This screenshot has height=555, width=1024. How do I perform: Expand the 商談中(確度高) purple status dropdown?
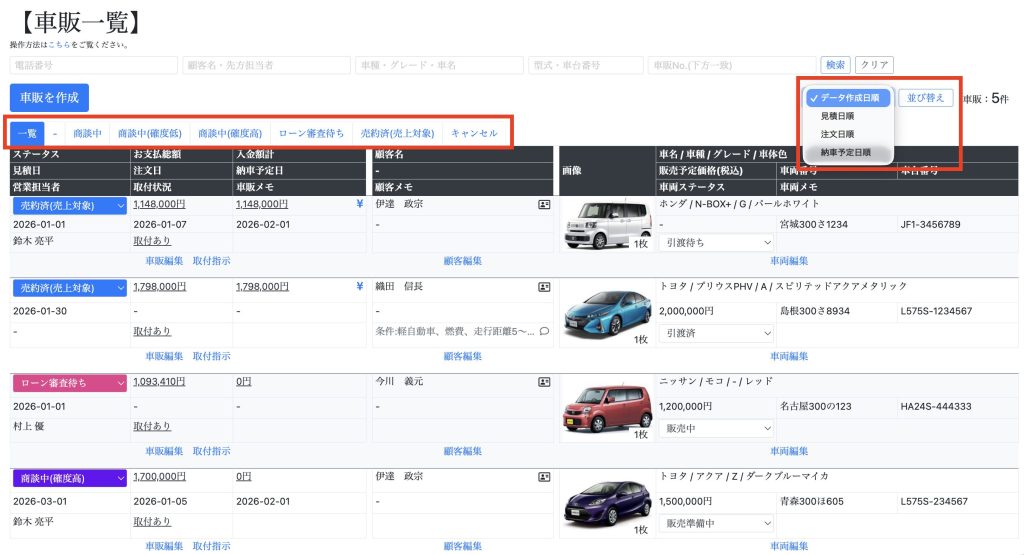(69, 477)
